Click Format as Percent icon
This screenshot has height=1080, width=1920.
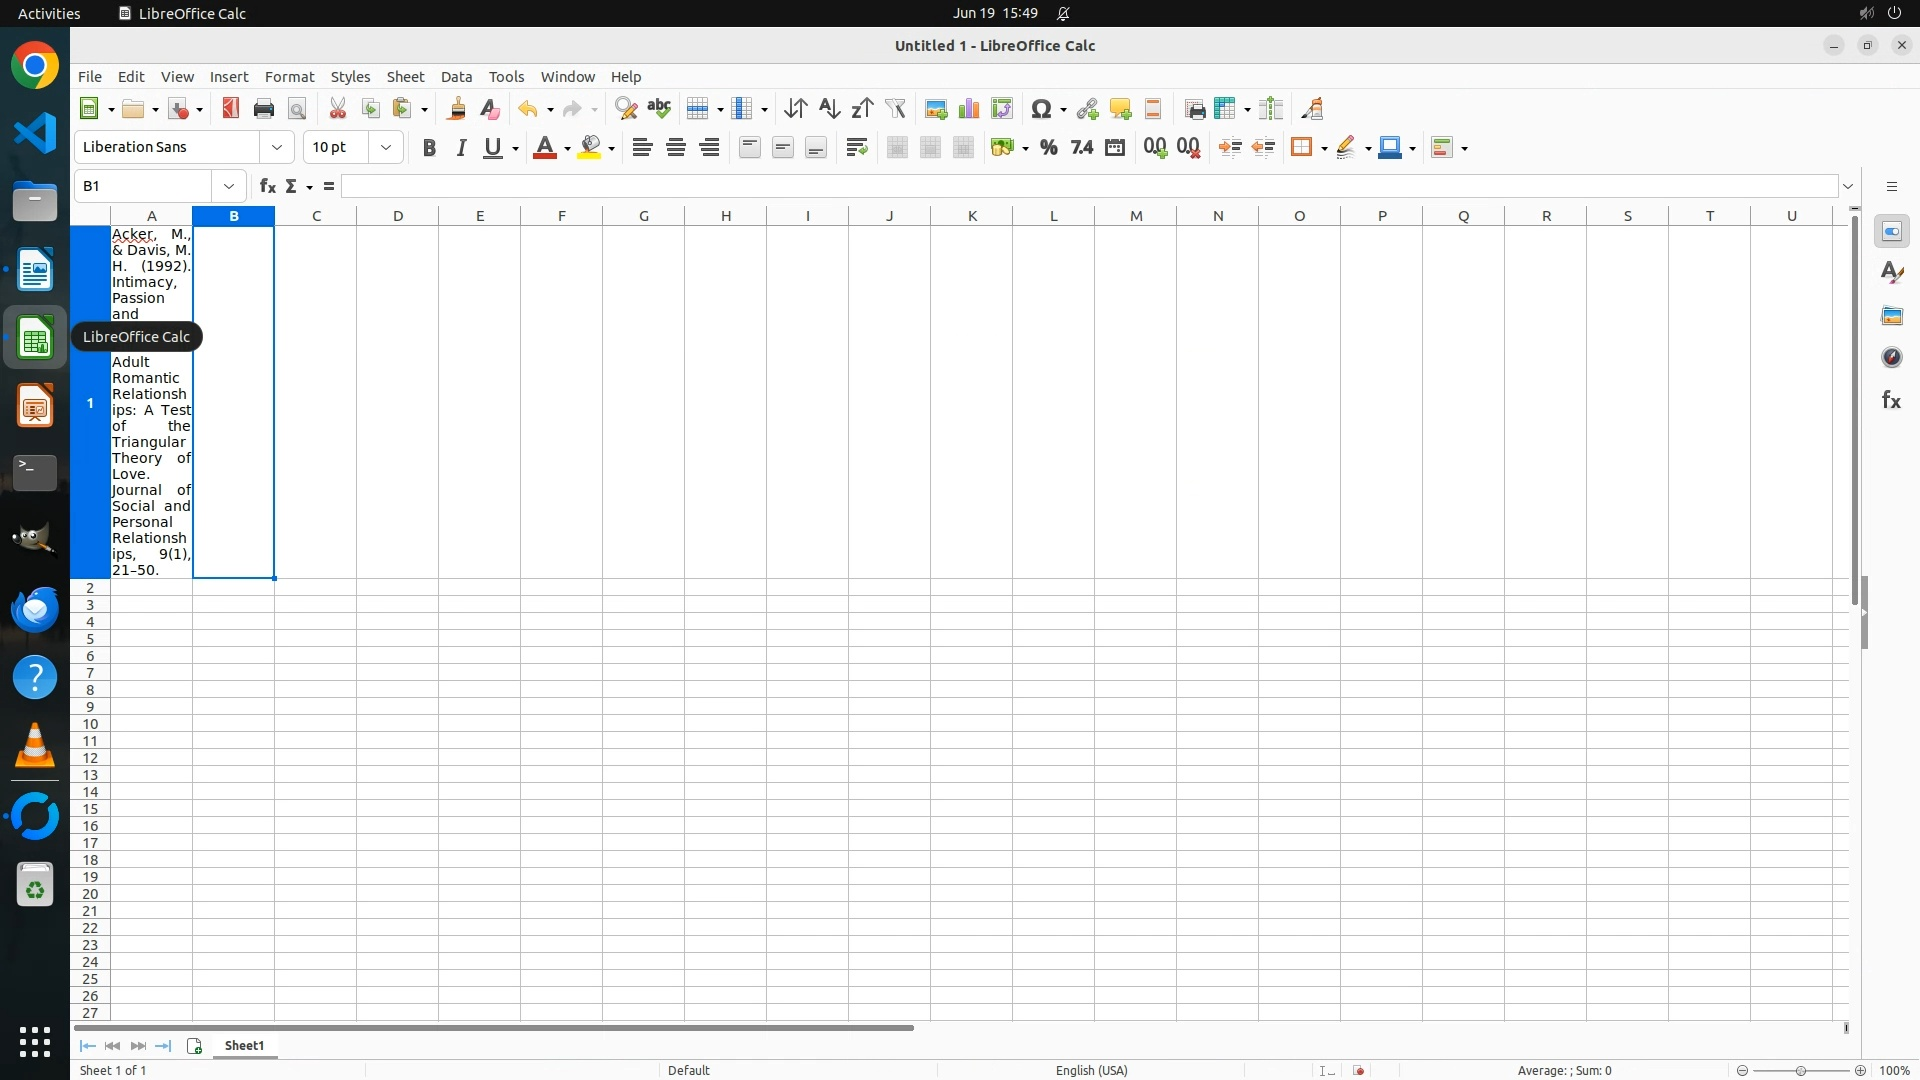(x=1048, y=148)
